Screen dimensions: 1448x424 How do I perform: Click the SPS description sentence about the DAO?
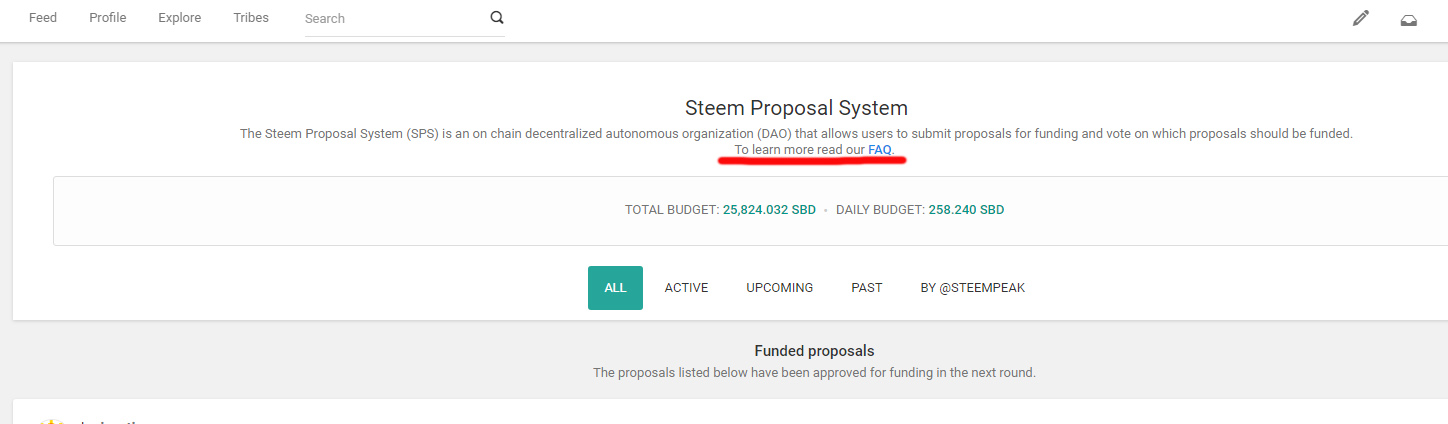796,134
